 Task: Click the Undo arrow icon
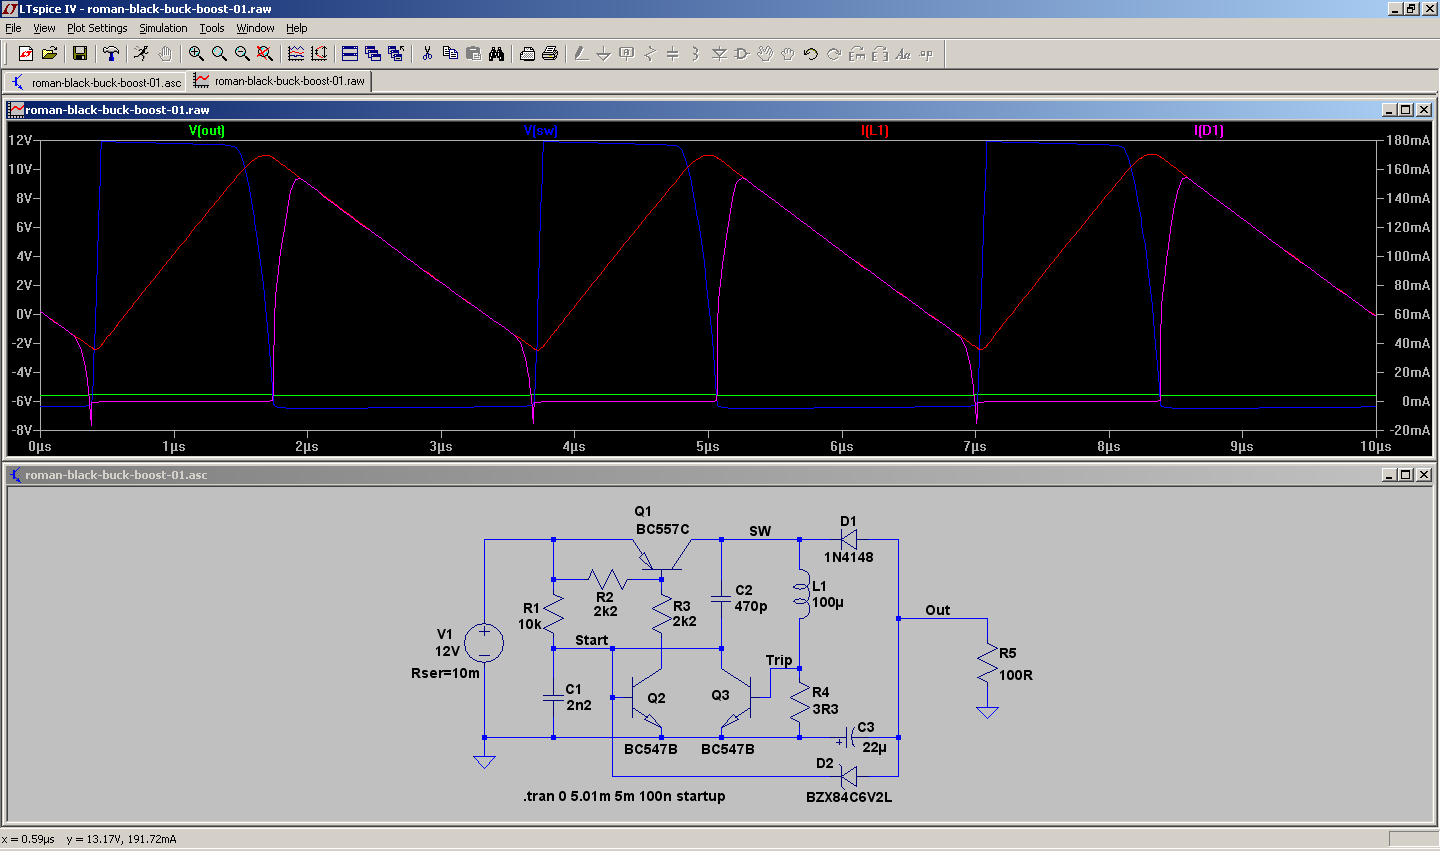pyautogui.click(x=811, y=54)
